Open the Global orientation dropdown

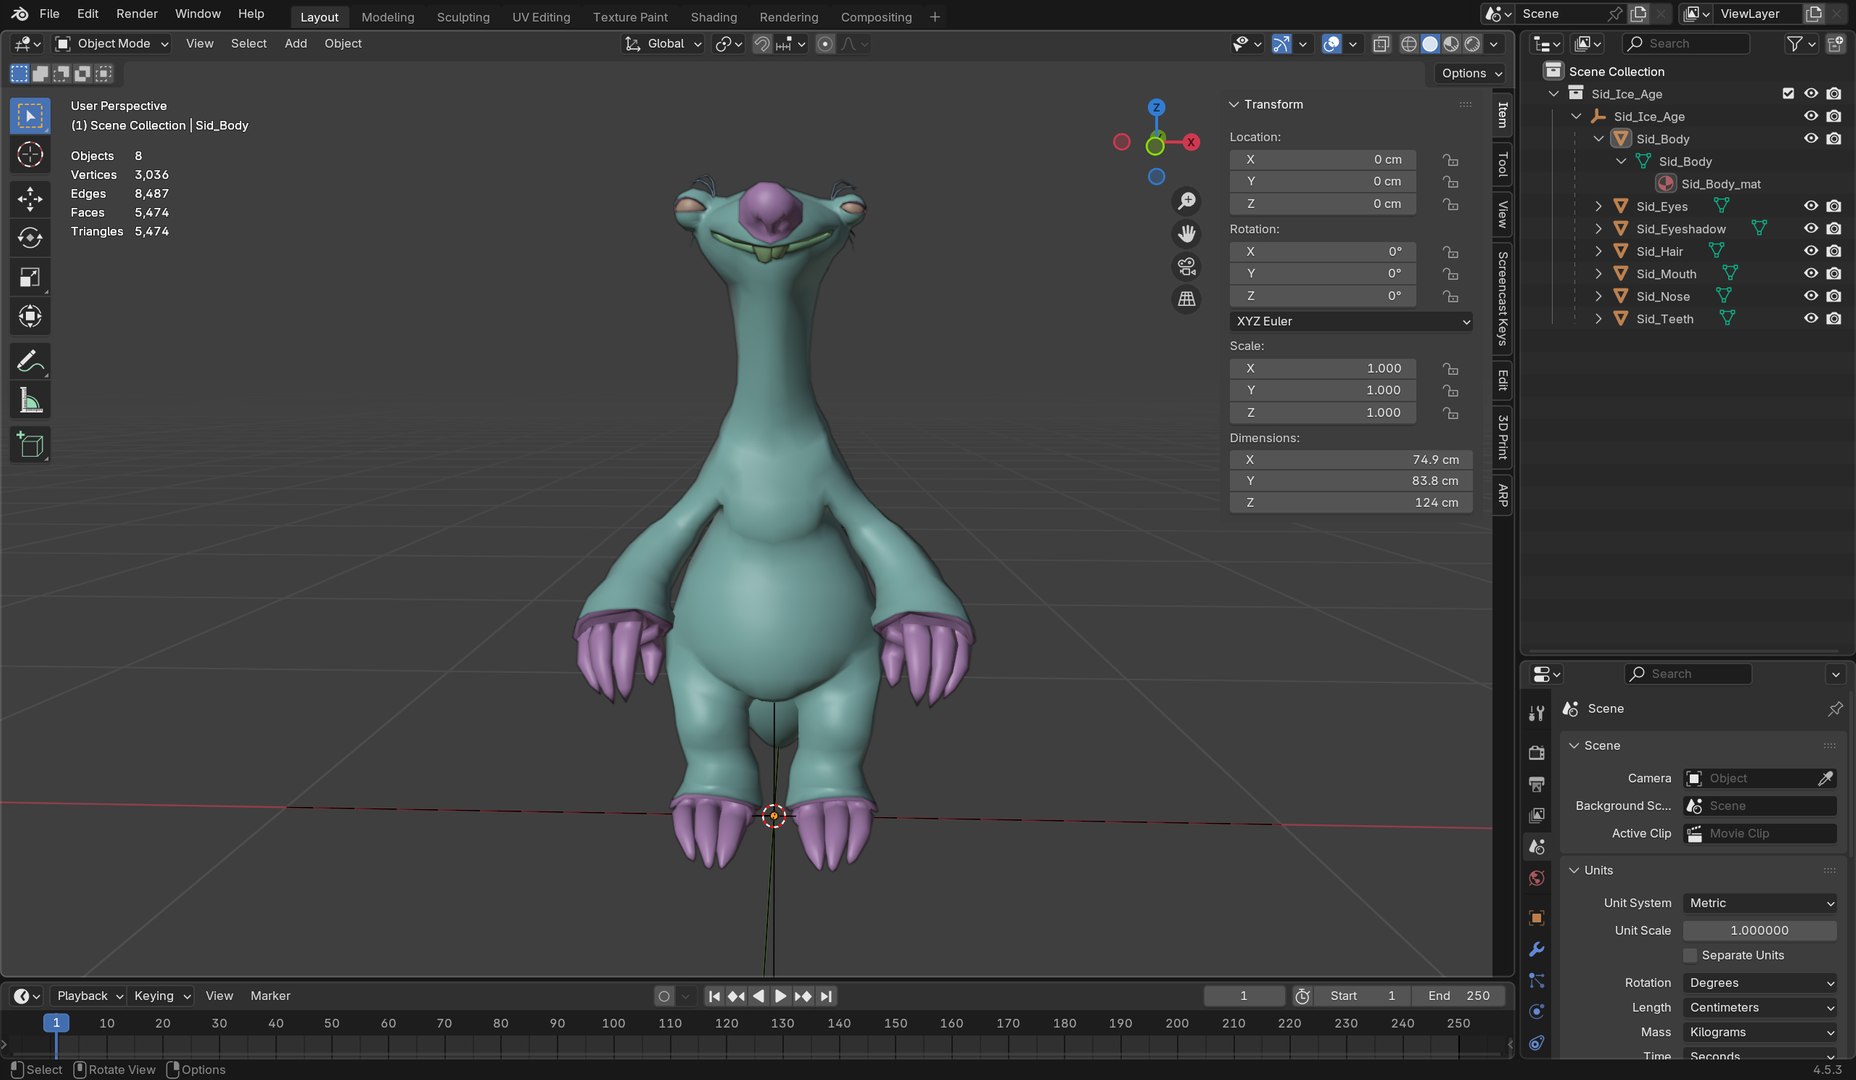click(x=664, y=44)
